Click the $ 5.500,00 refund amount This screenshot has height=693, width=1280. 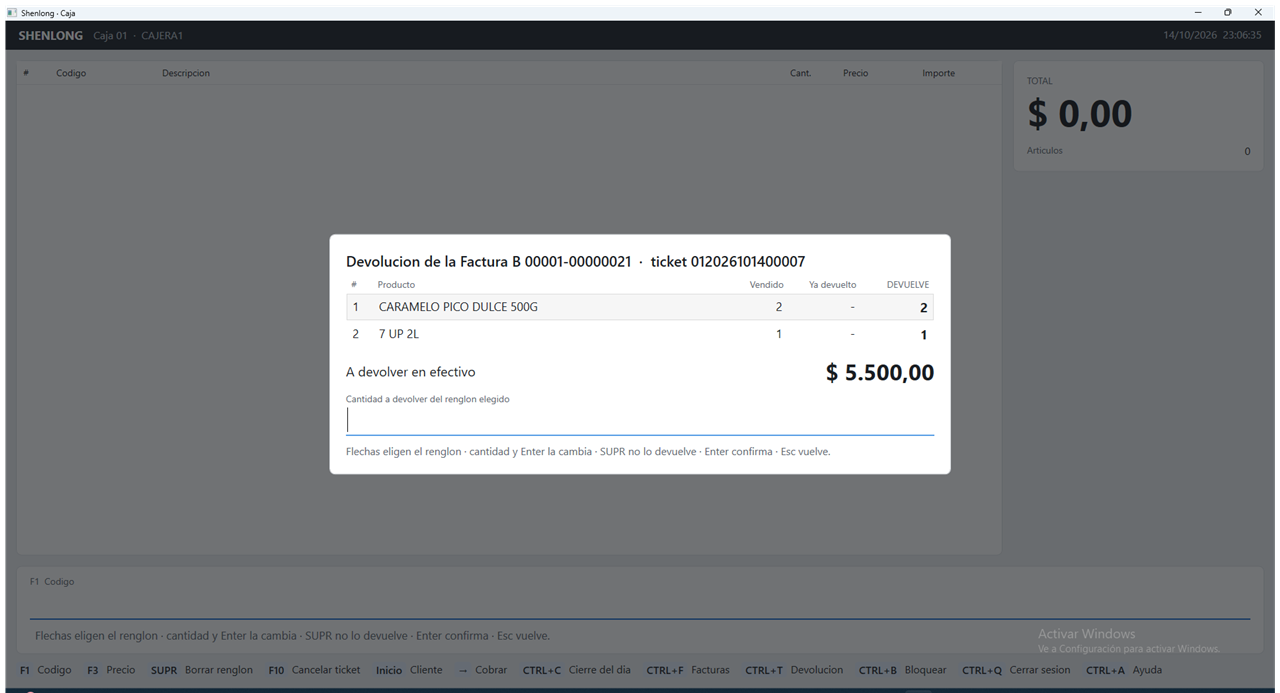click(880, 373)
